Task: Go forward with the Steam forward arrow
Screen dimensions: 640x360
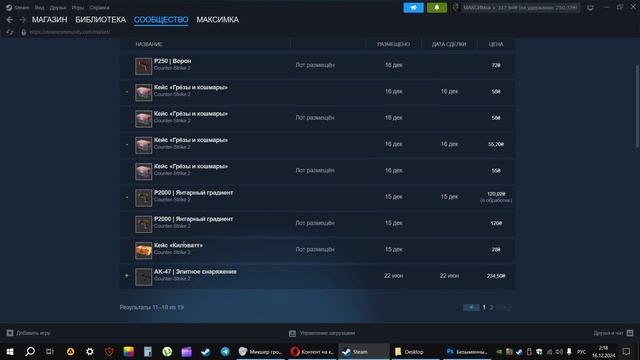Action: point(22,20)
